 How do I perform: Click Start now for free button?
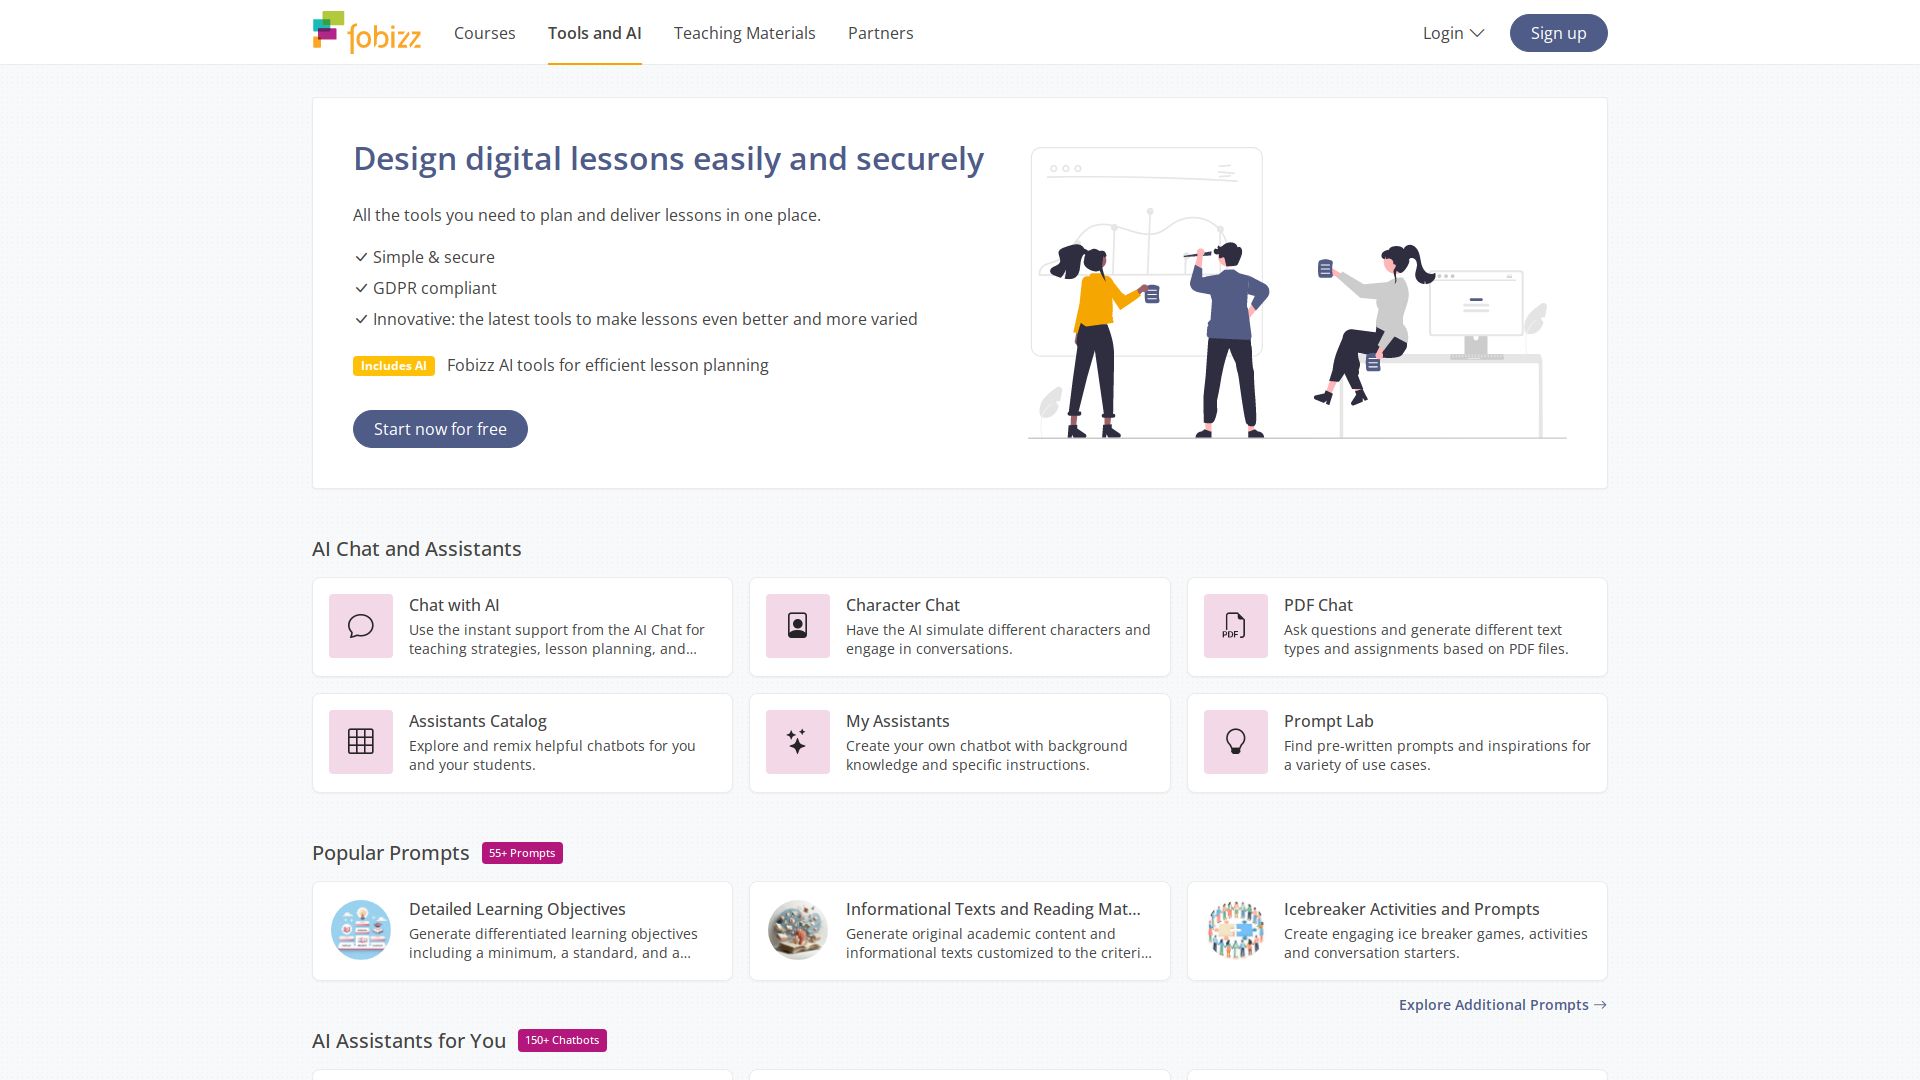(x=440, y=429)
